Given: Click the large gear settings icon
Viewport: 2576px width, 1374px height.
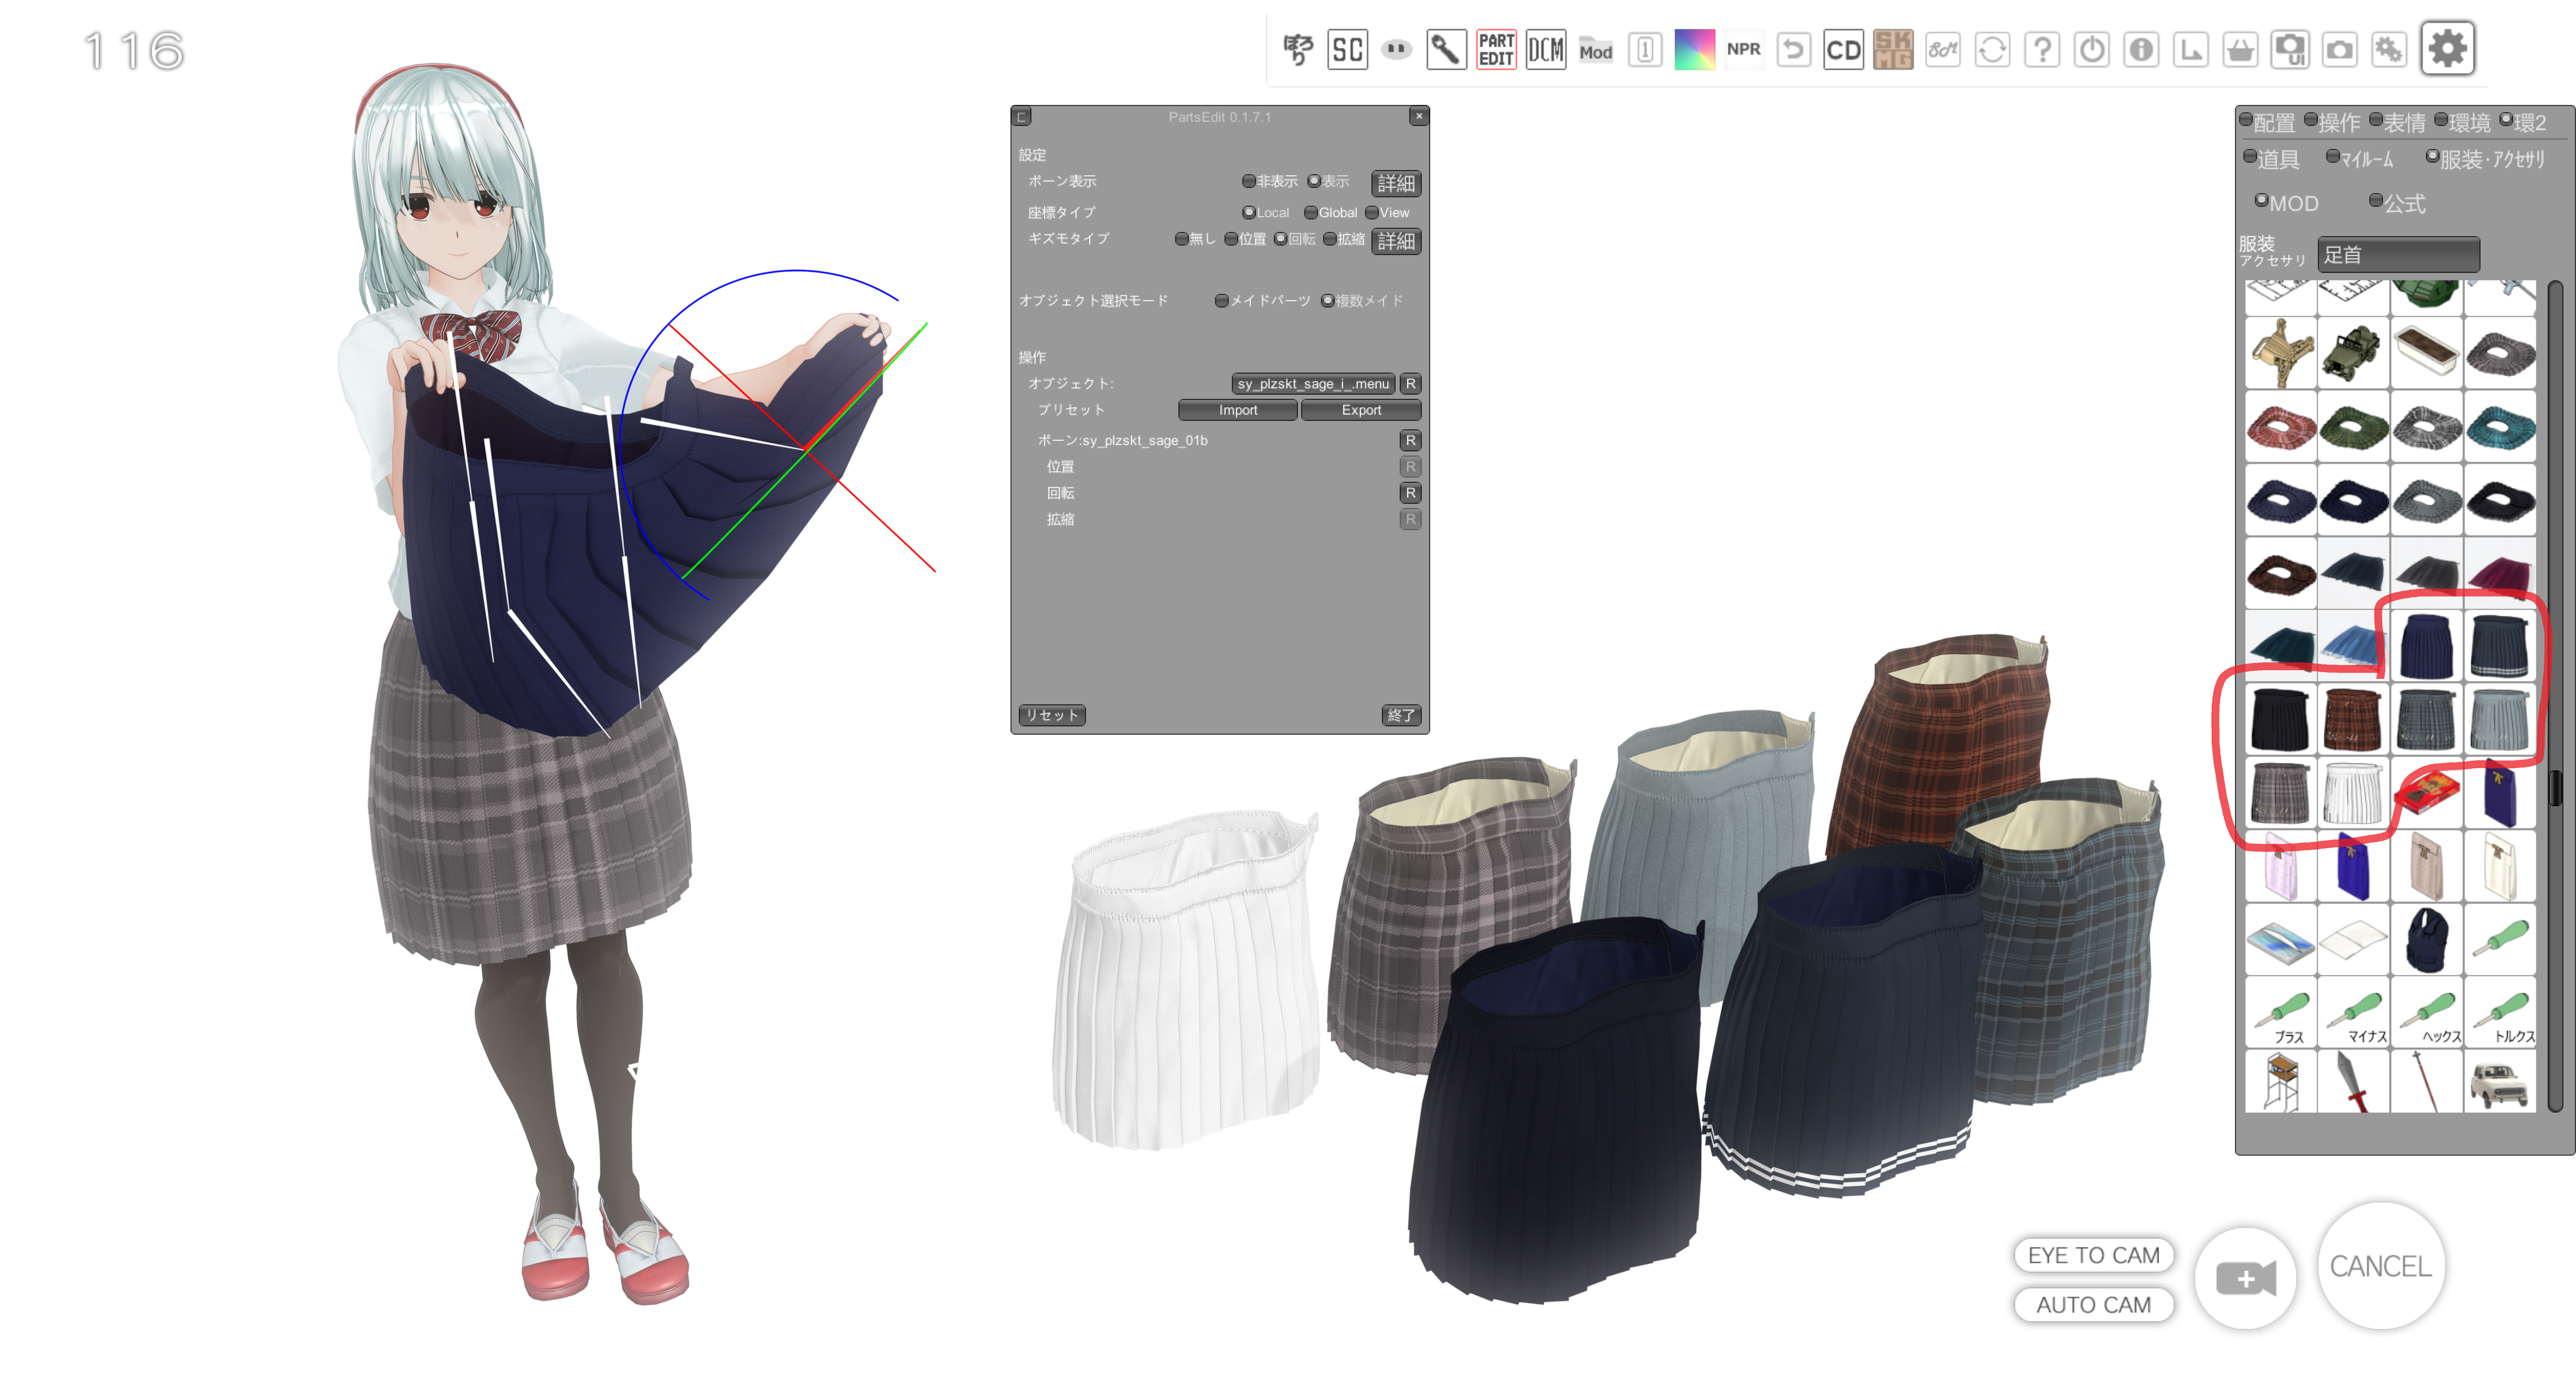Looking at the screenshot, I should pos(2447,48).
